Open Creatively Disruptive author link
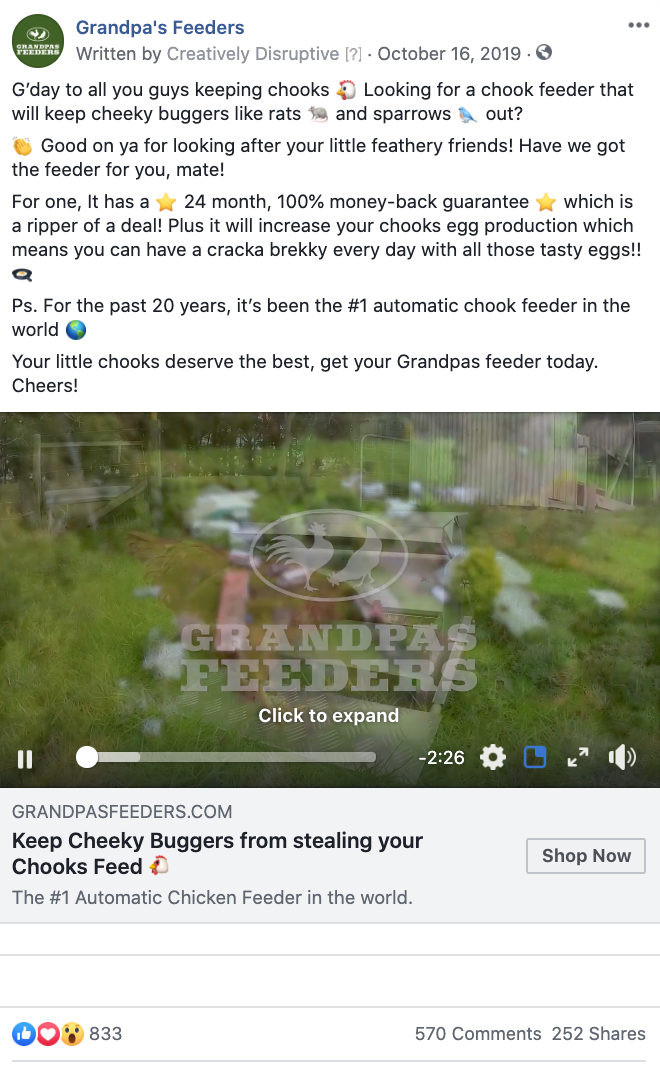This screenshot has height=1068, width=660. coord(253,54)
